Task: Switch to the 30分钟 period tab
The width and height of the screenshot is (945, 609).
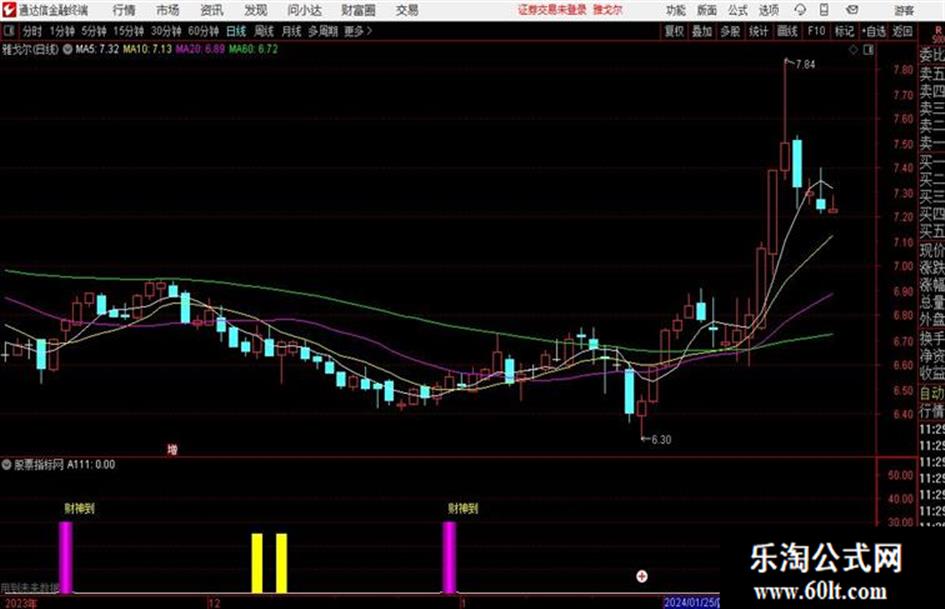Action: pos(166,31)
